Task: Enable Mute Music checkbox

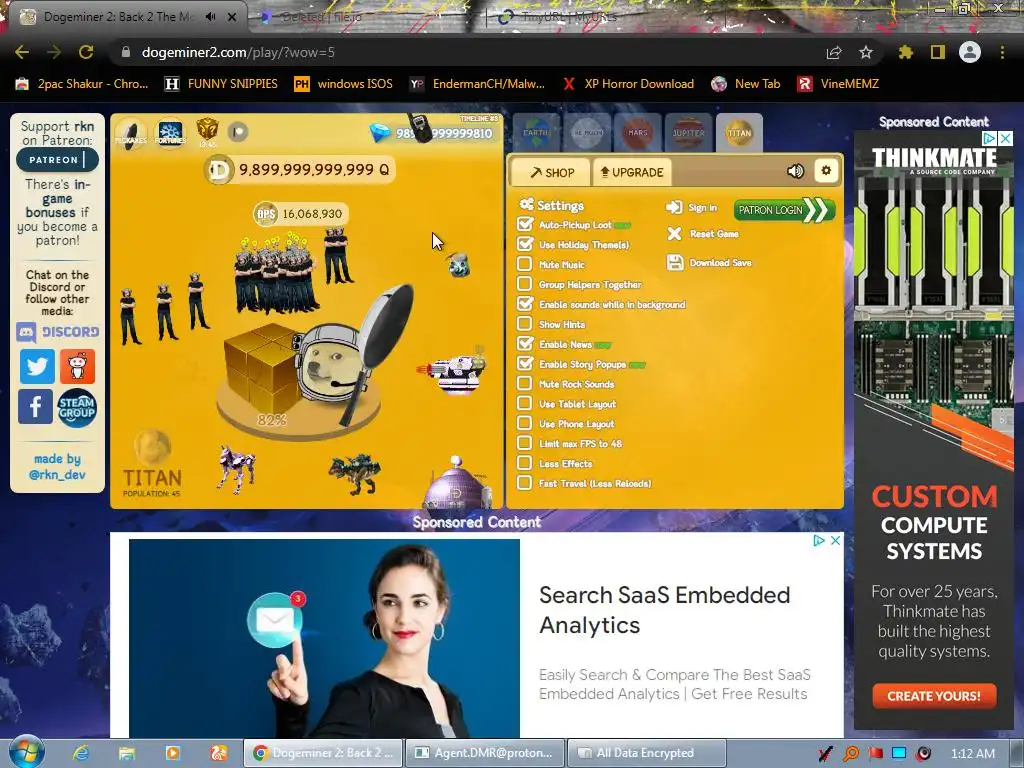Action: tap(524, 264)
